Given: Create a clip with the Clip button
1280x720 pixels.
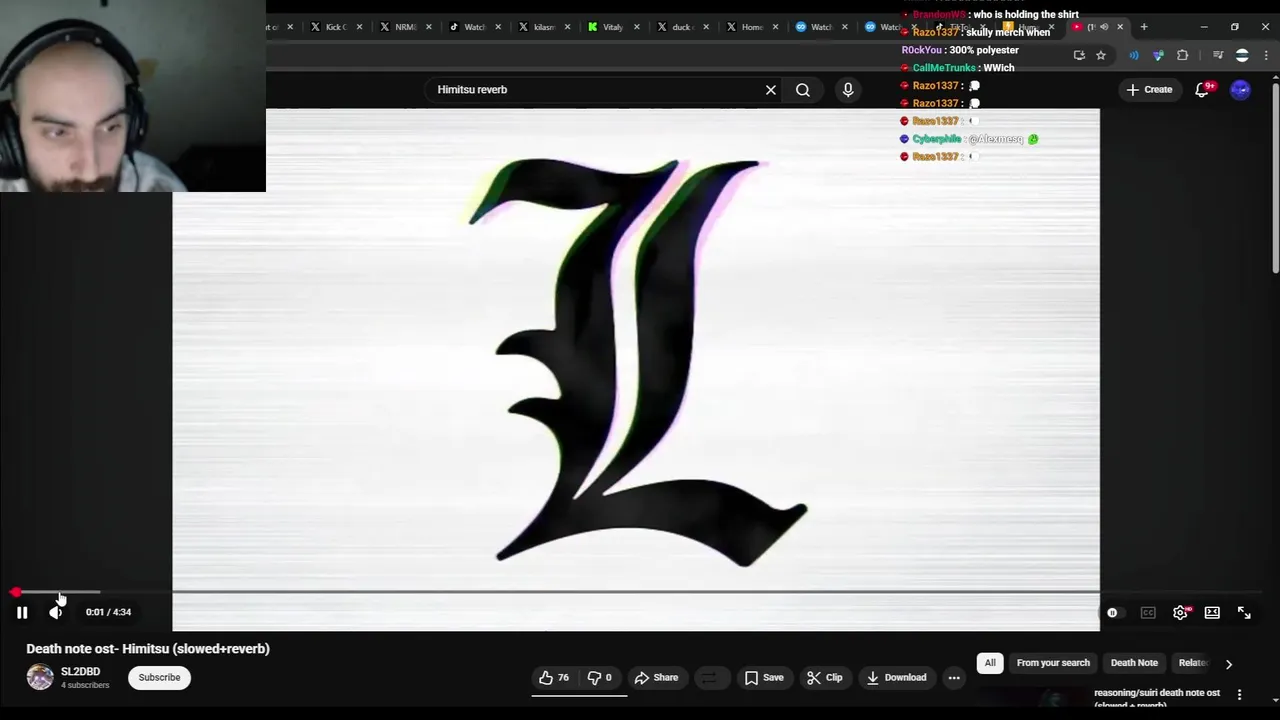Looking at the screenshot, I should (x=825, y=678).
